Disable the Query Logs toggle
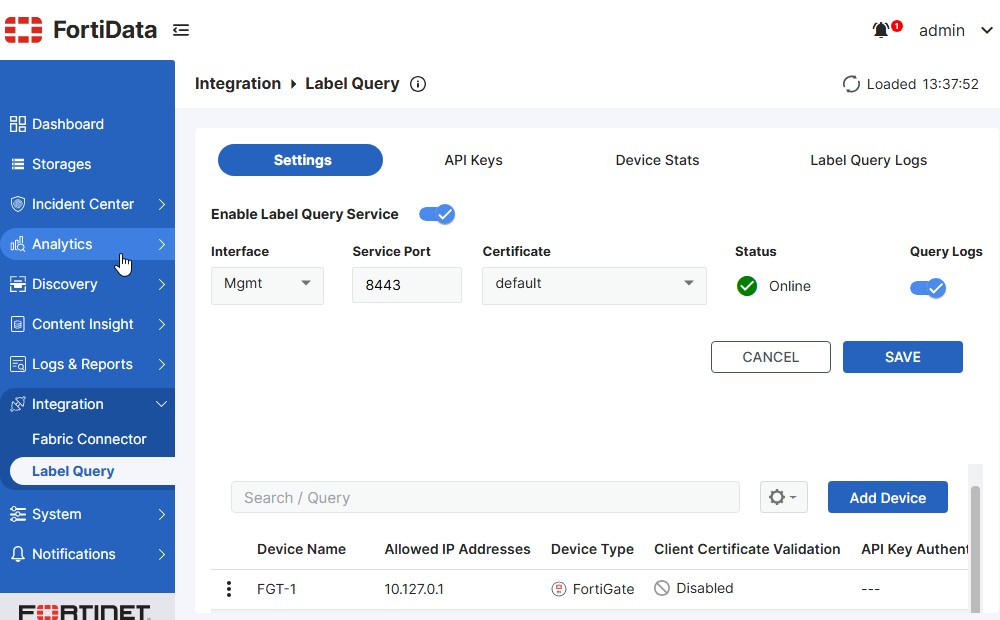 click(928, 288)
